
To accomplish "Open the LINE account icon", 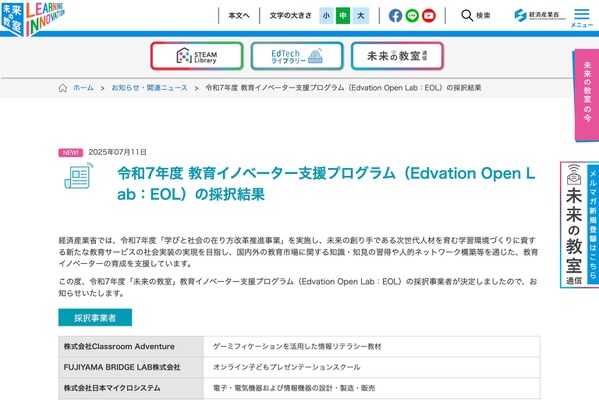I will (x=412, y=16).
